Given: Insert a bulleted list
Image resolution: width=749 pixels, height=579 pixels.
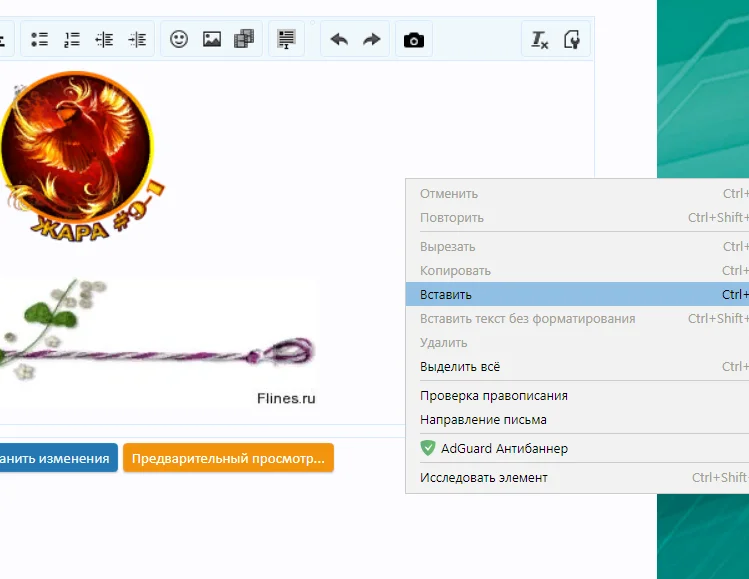Looking at the screenshot, I should click(39, 39).
